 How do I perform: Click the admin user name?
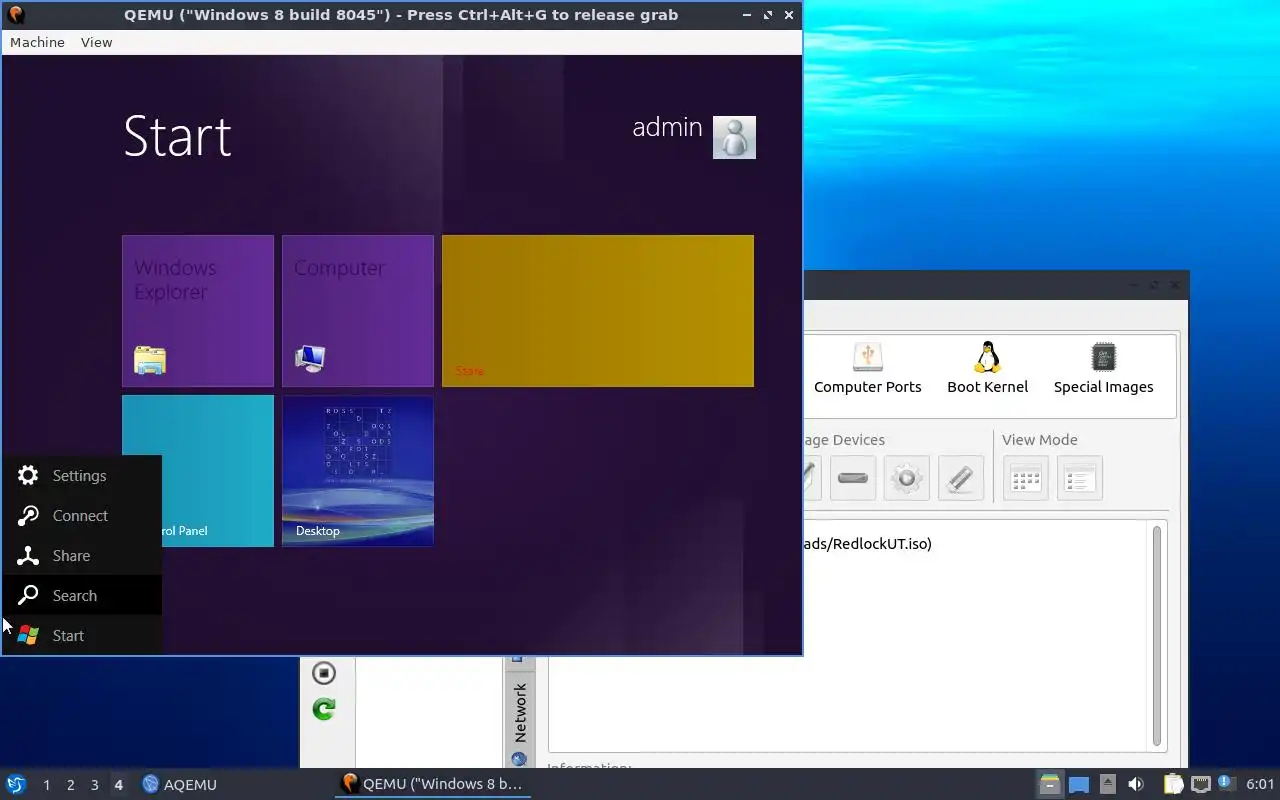tap(667, 128)
